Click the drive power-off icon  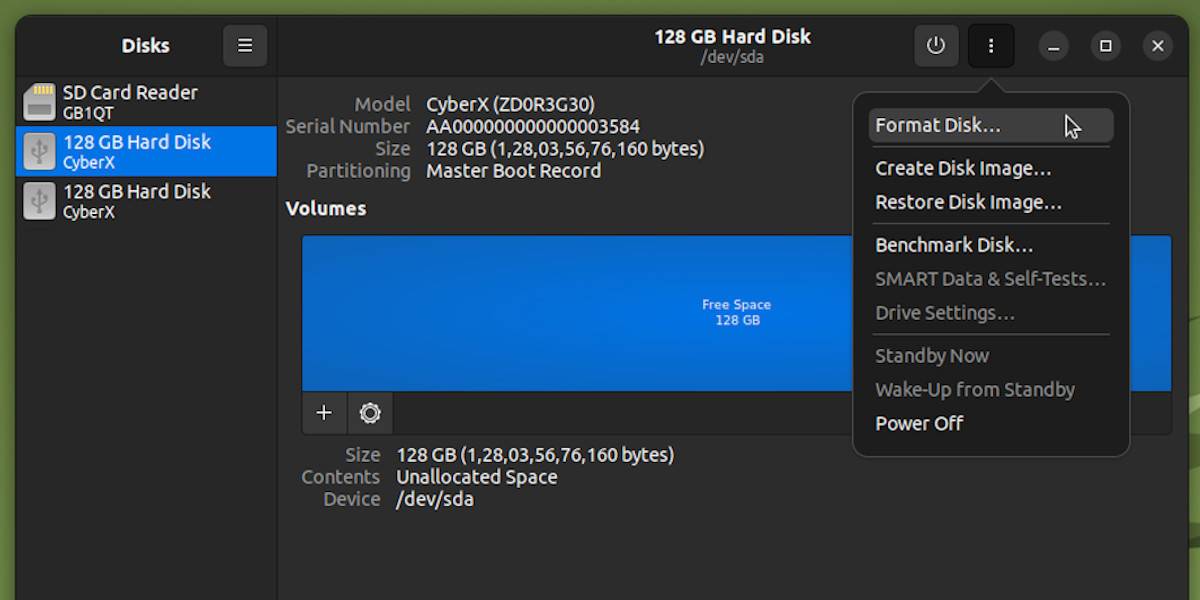(936, 45)
